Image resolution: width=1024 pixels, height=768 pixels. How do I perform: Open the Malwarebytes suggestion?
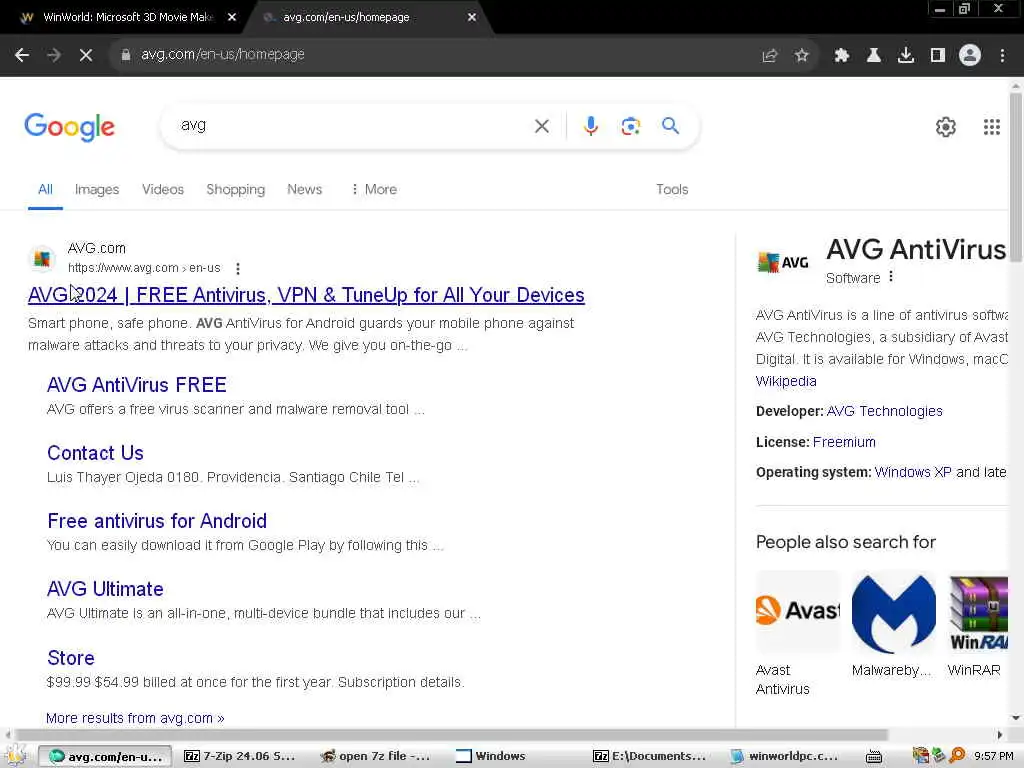(893, 626)
